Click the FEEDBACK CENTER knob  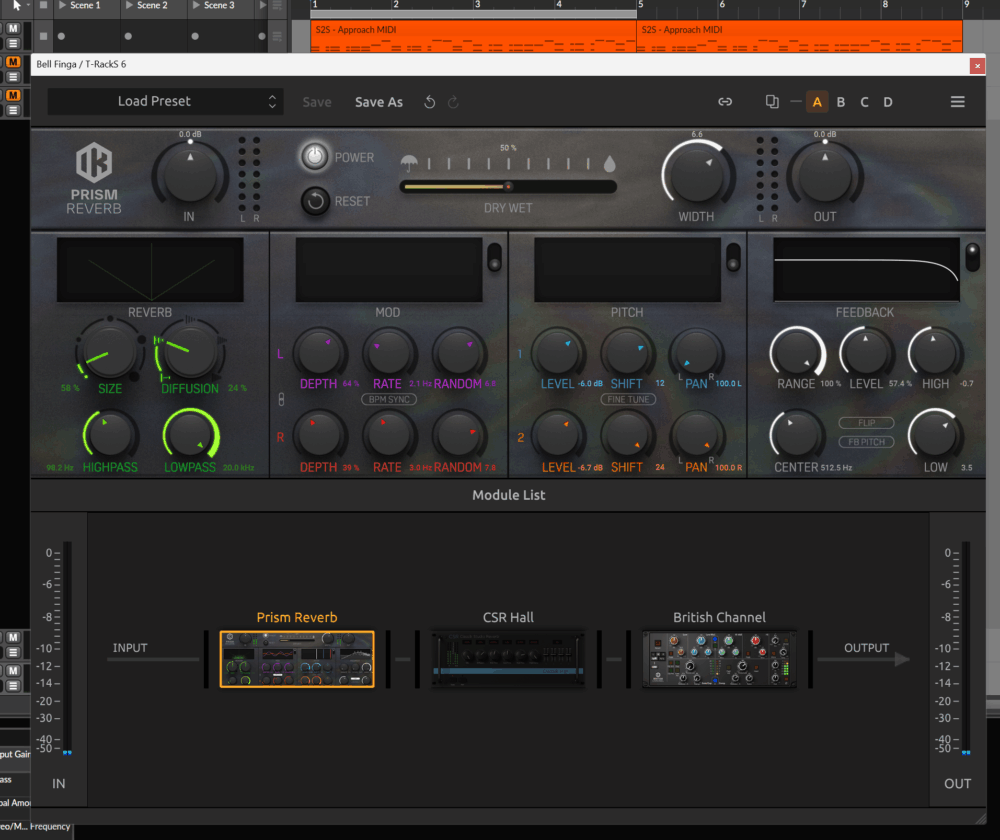pyautogui.click(x=797, y=436)
